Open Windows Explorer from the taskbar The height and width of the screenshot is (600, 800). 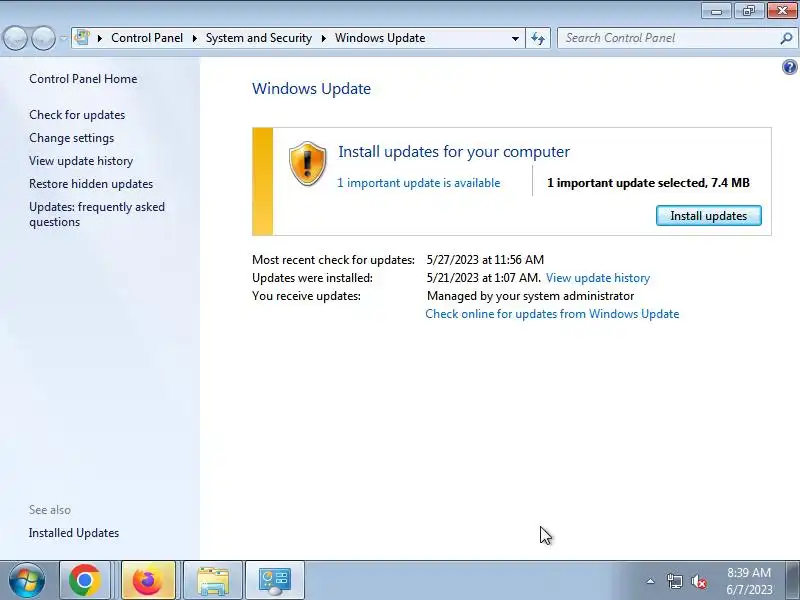click(213, 580)
